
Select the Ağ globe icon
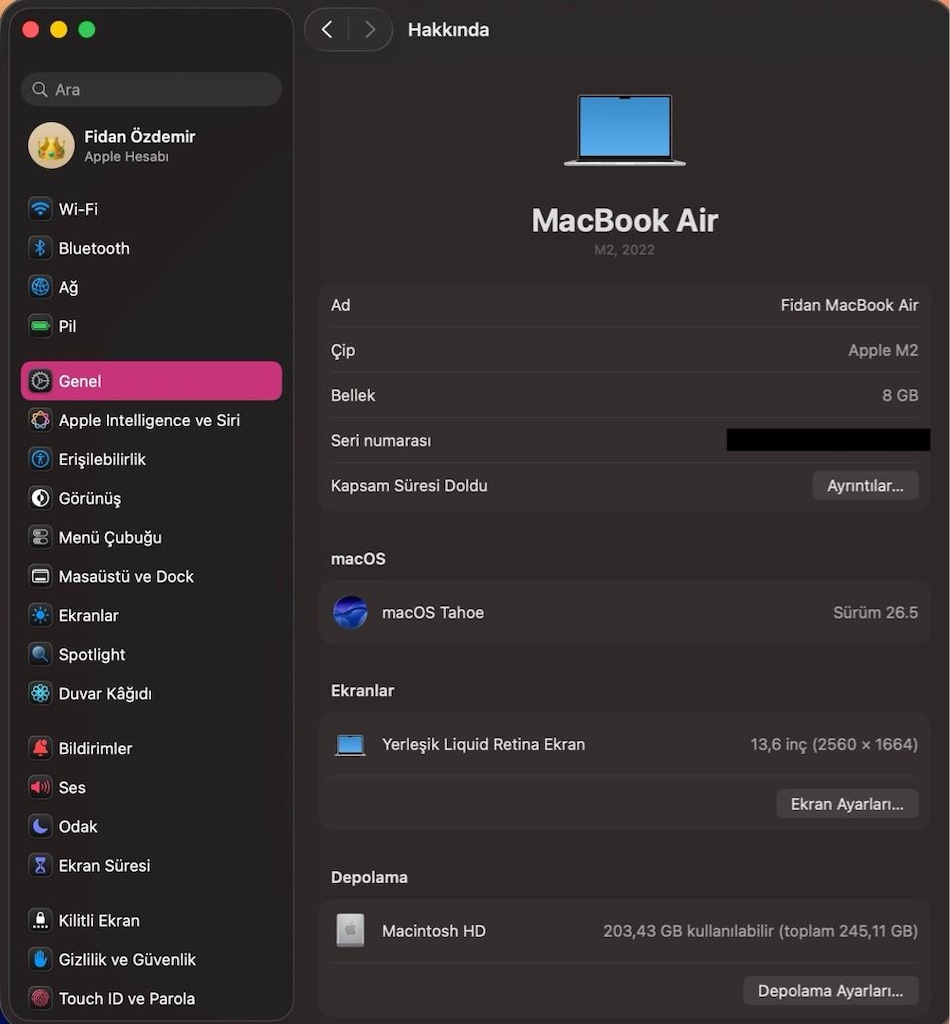(40, 287)
